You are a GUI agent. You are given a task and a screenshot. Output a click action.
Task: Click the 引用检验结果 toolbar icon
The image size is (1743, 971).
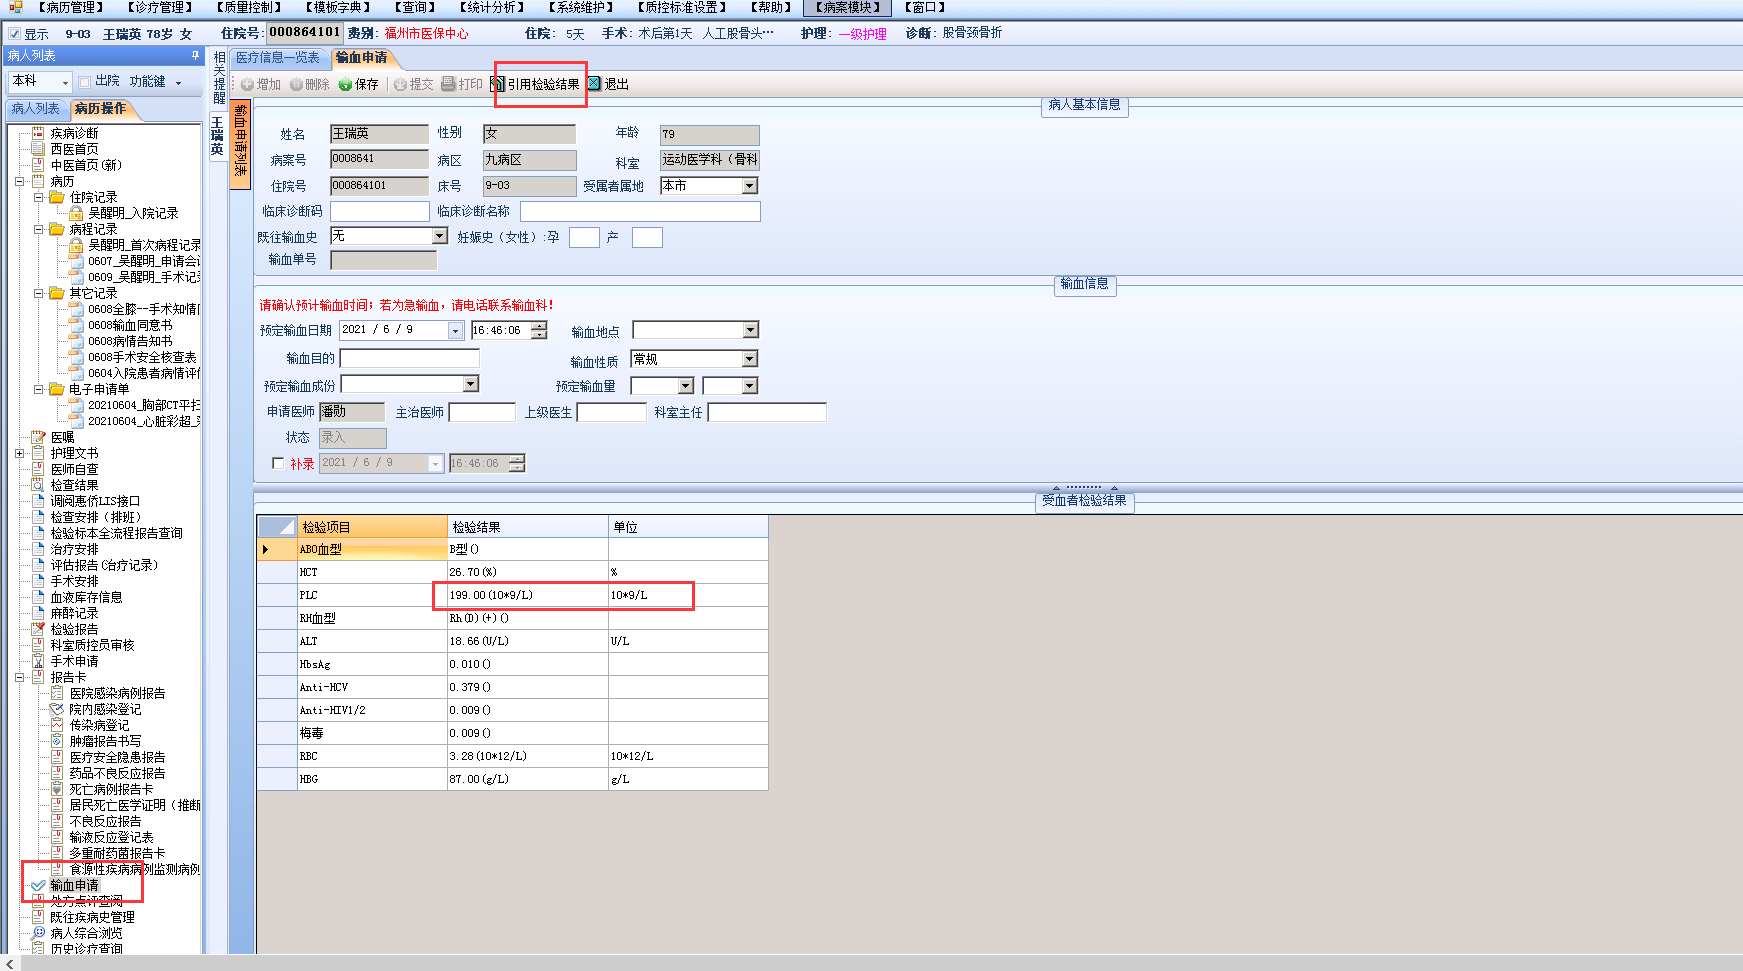[497, 84]
